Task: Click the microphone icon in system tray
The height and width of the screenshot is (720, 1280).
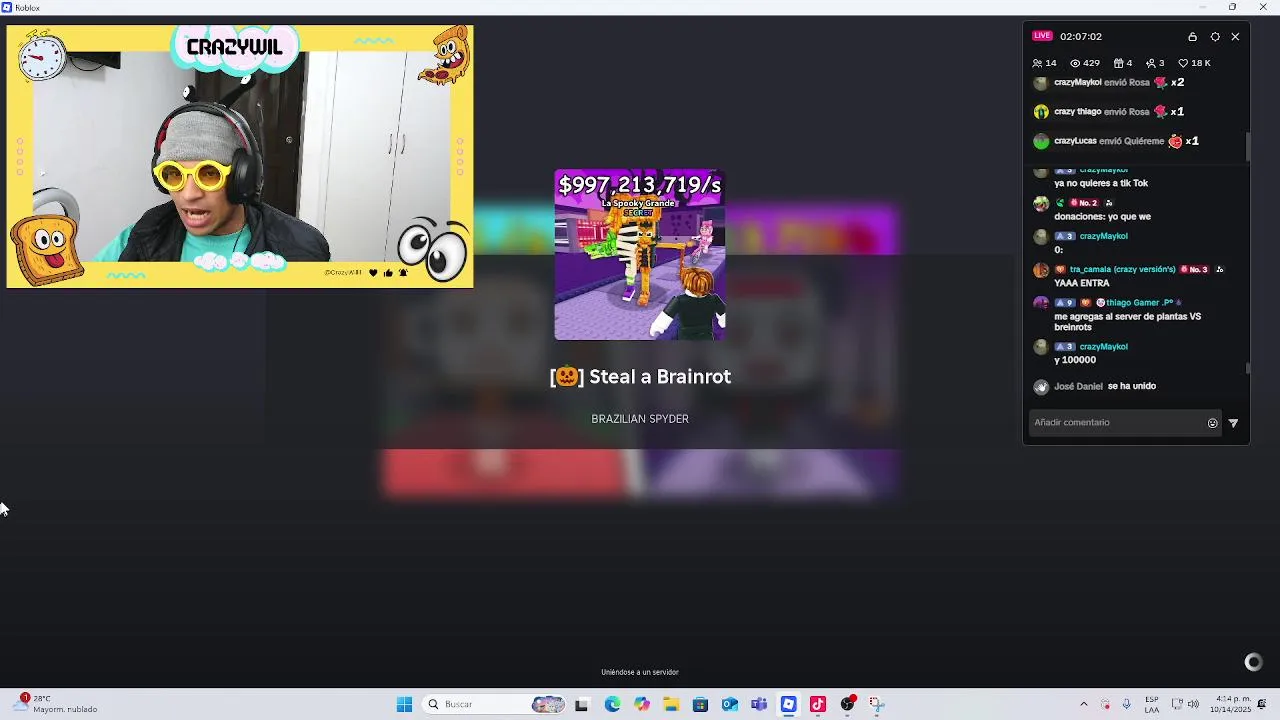Action: (x=1126, y=704)
